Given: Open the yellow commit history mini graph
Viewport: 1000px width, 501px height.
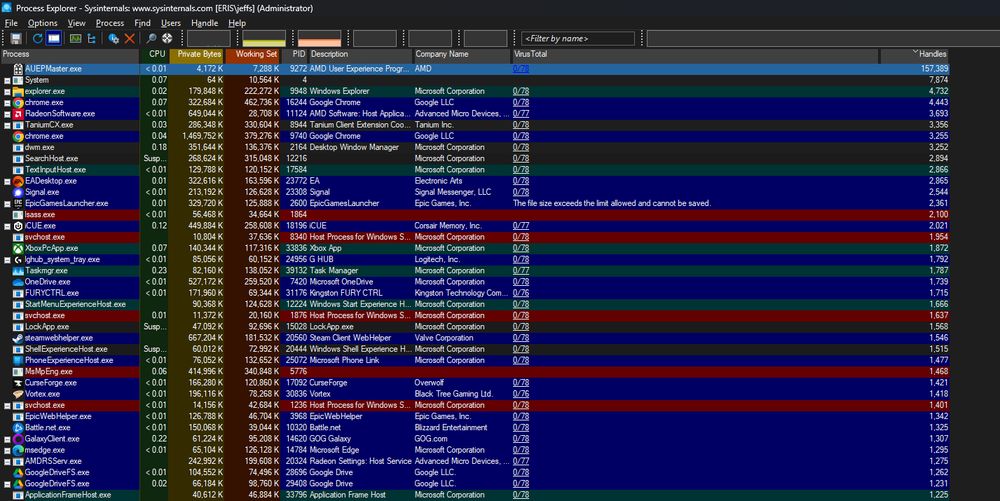Looking at the screenshot, I should (x=264, y=39).
